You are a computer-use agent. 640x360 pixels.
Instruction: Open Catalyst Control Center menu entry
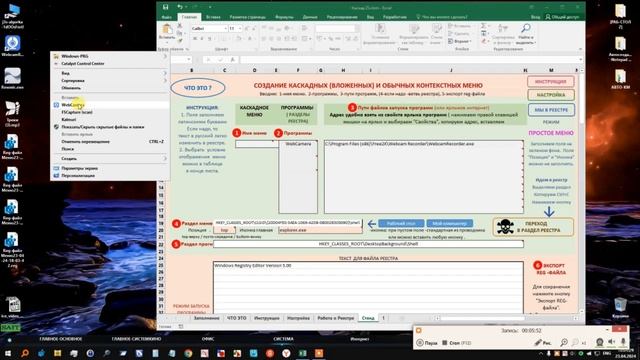[x=110, y=63]
